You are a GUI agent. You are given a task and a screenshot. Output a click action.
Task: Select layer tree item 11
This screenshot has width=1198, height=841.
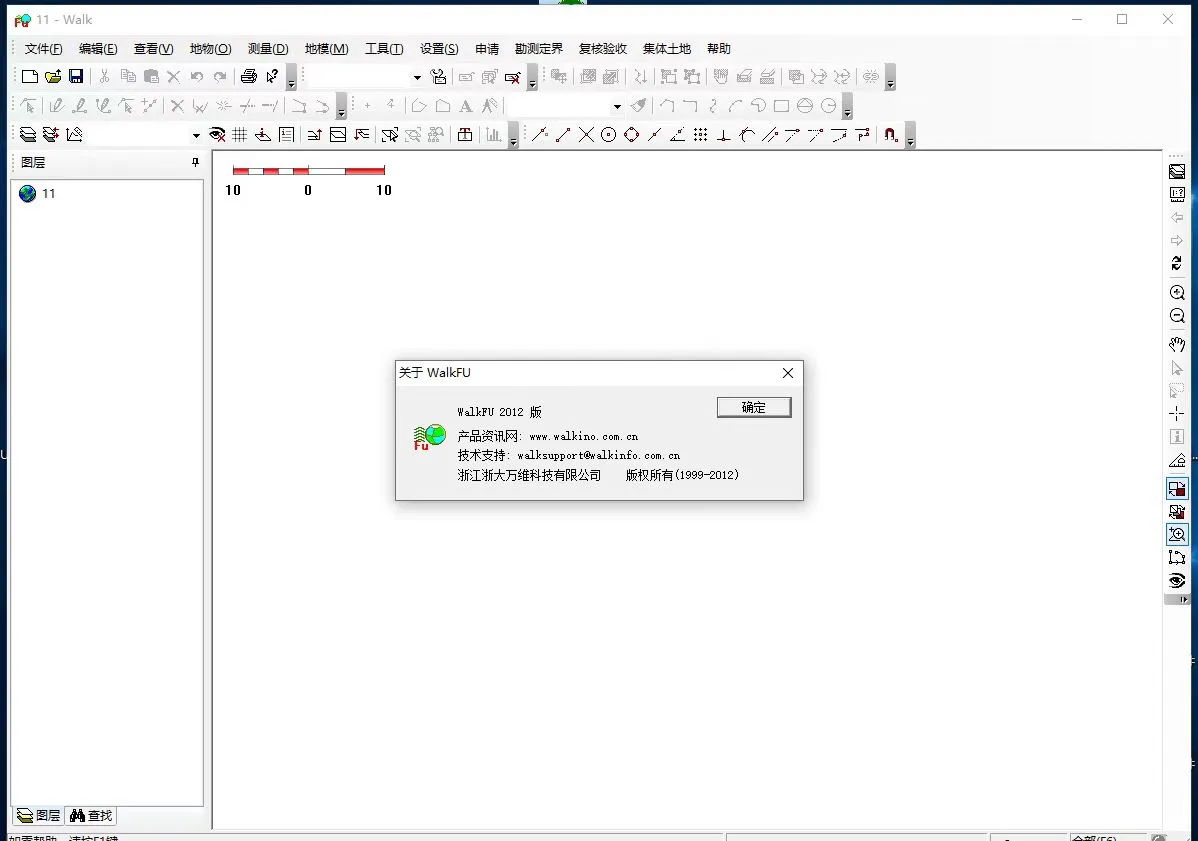pos(48,194)
